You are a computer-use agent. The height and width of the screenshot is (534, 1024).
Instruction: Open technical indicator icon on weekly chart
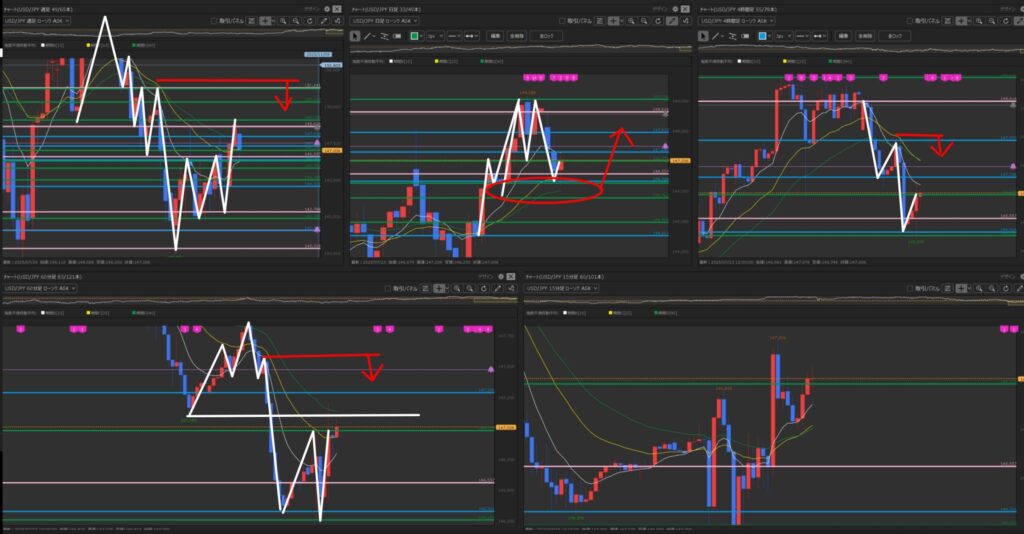coord(338,21)
